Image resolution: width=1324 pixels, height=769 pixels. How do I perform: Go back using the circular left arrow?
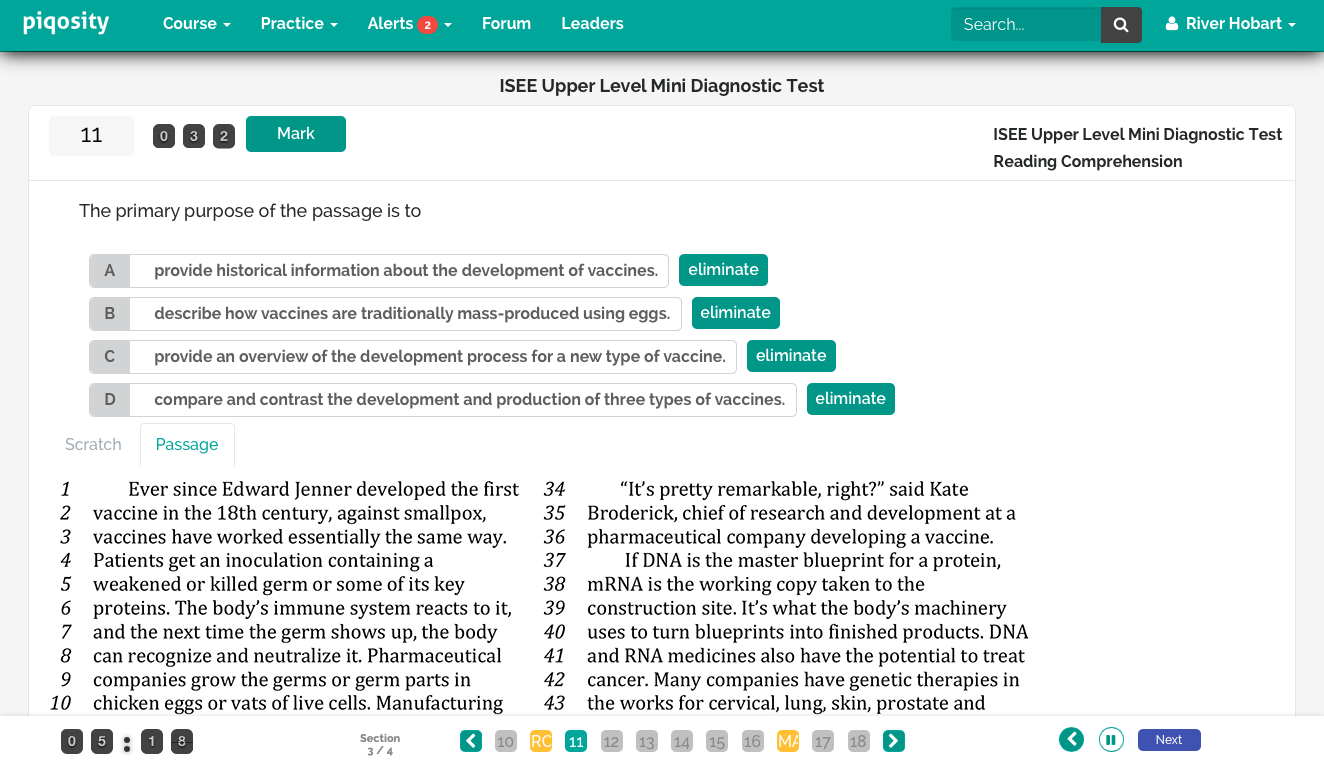point(1071,740)
